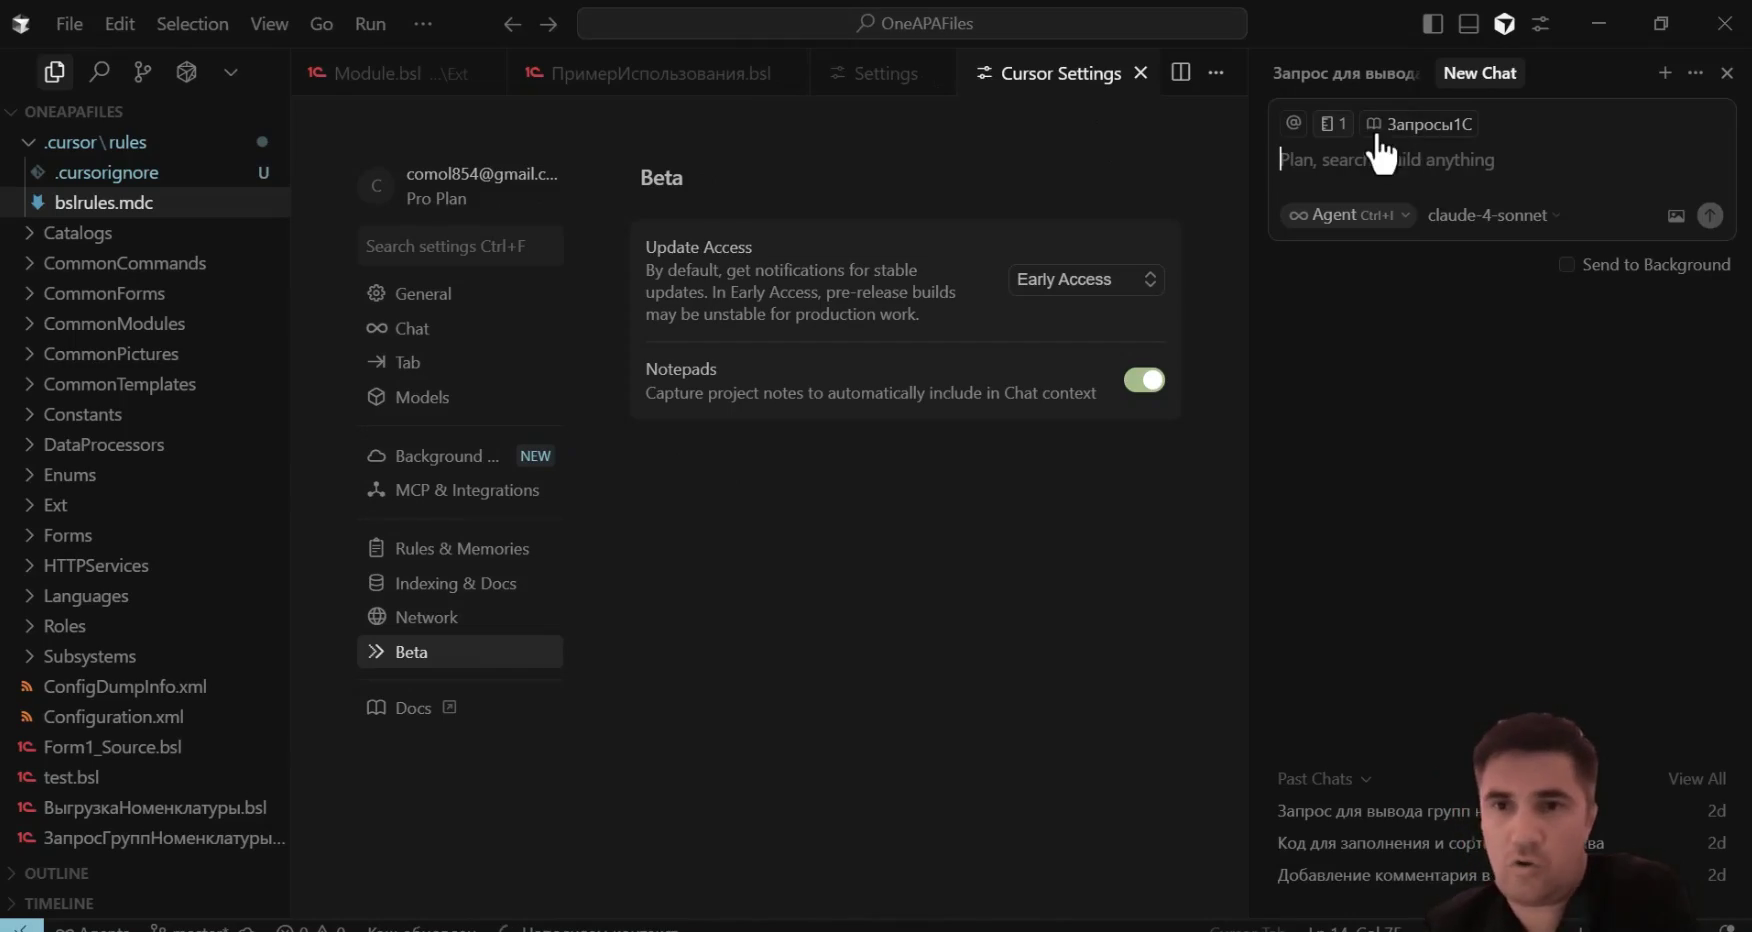Open Chat settings section
1752x932 pixels.
460,328
